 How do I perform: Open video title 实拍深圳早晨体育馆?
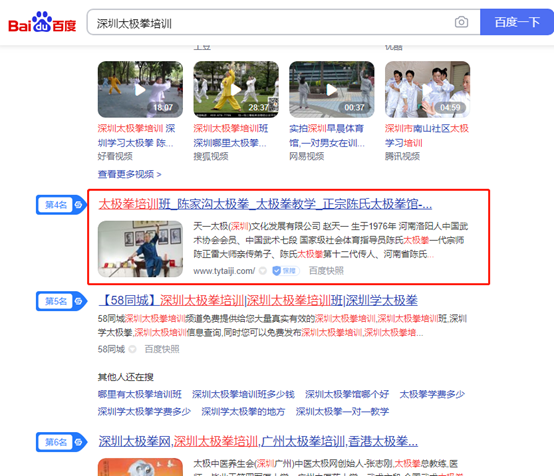coord(327,135)
